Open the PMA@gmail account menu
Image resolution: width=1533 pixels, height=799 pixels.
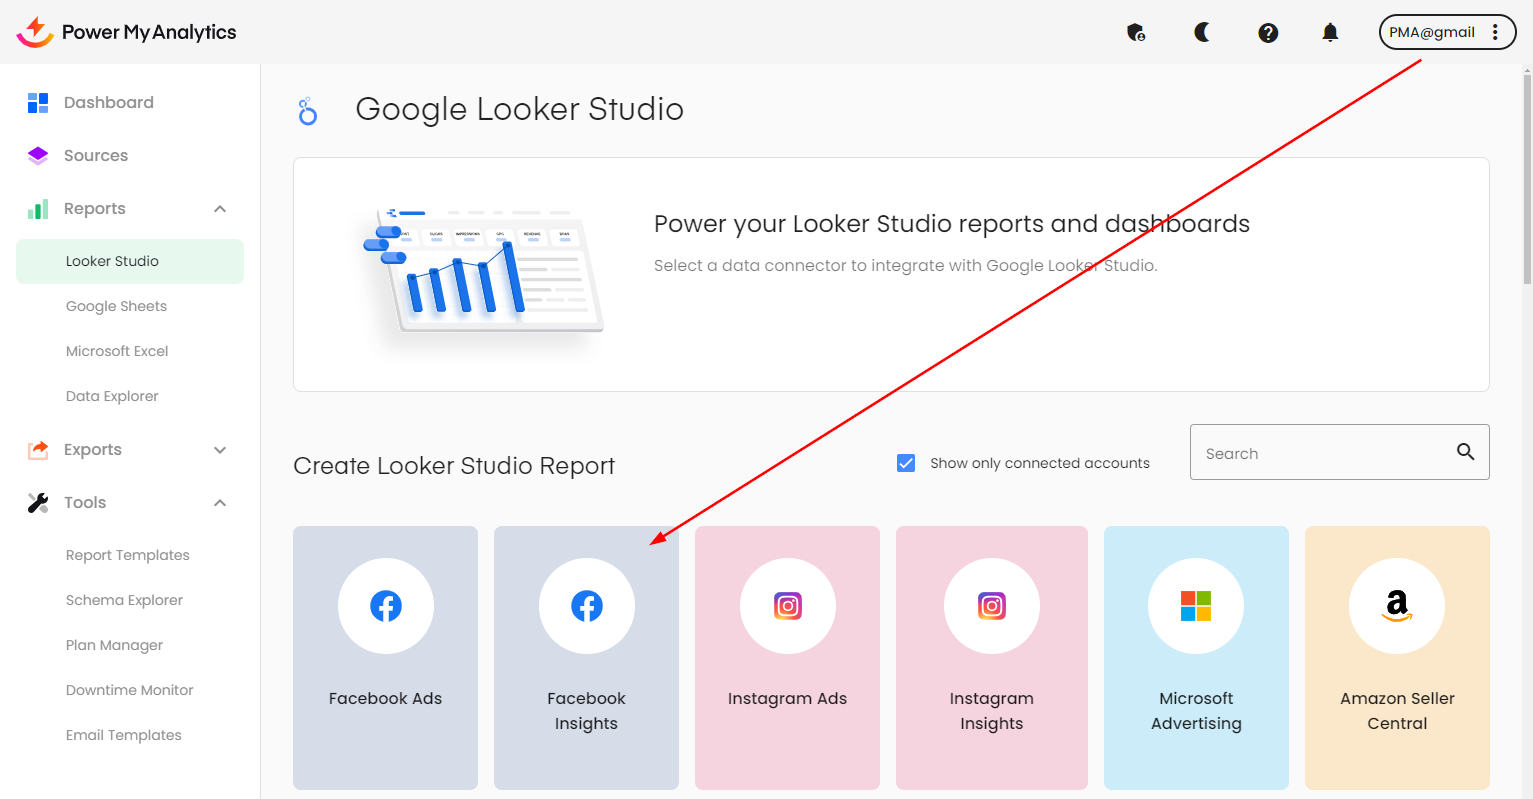1447,32
